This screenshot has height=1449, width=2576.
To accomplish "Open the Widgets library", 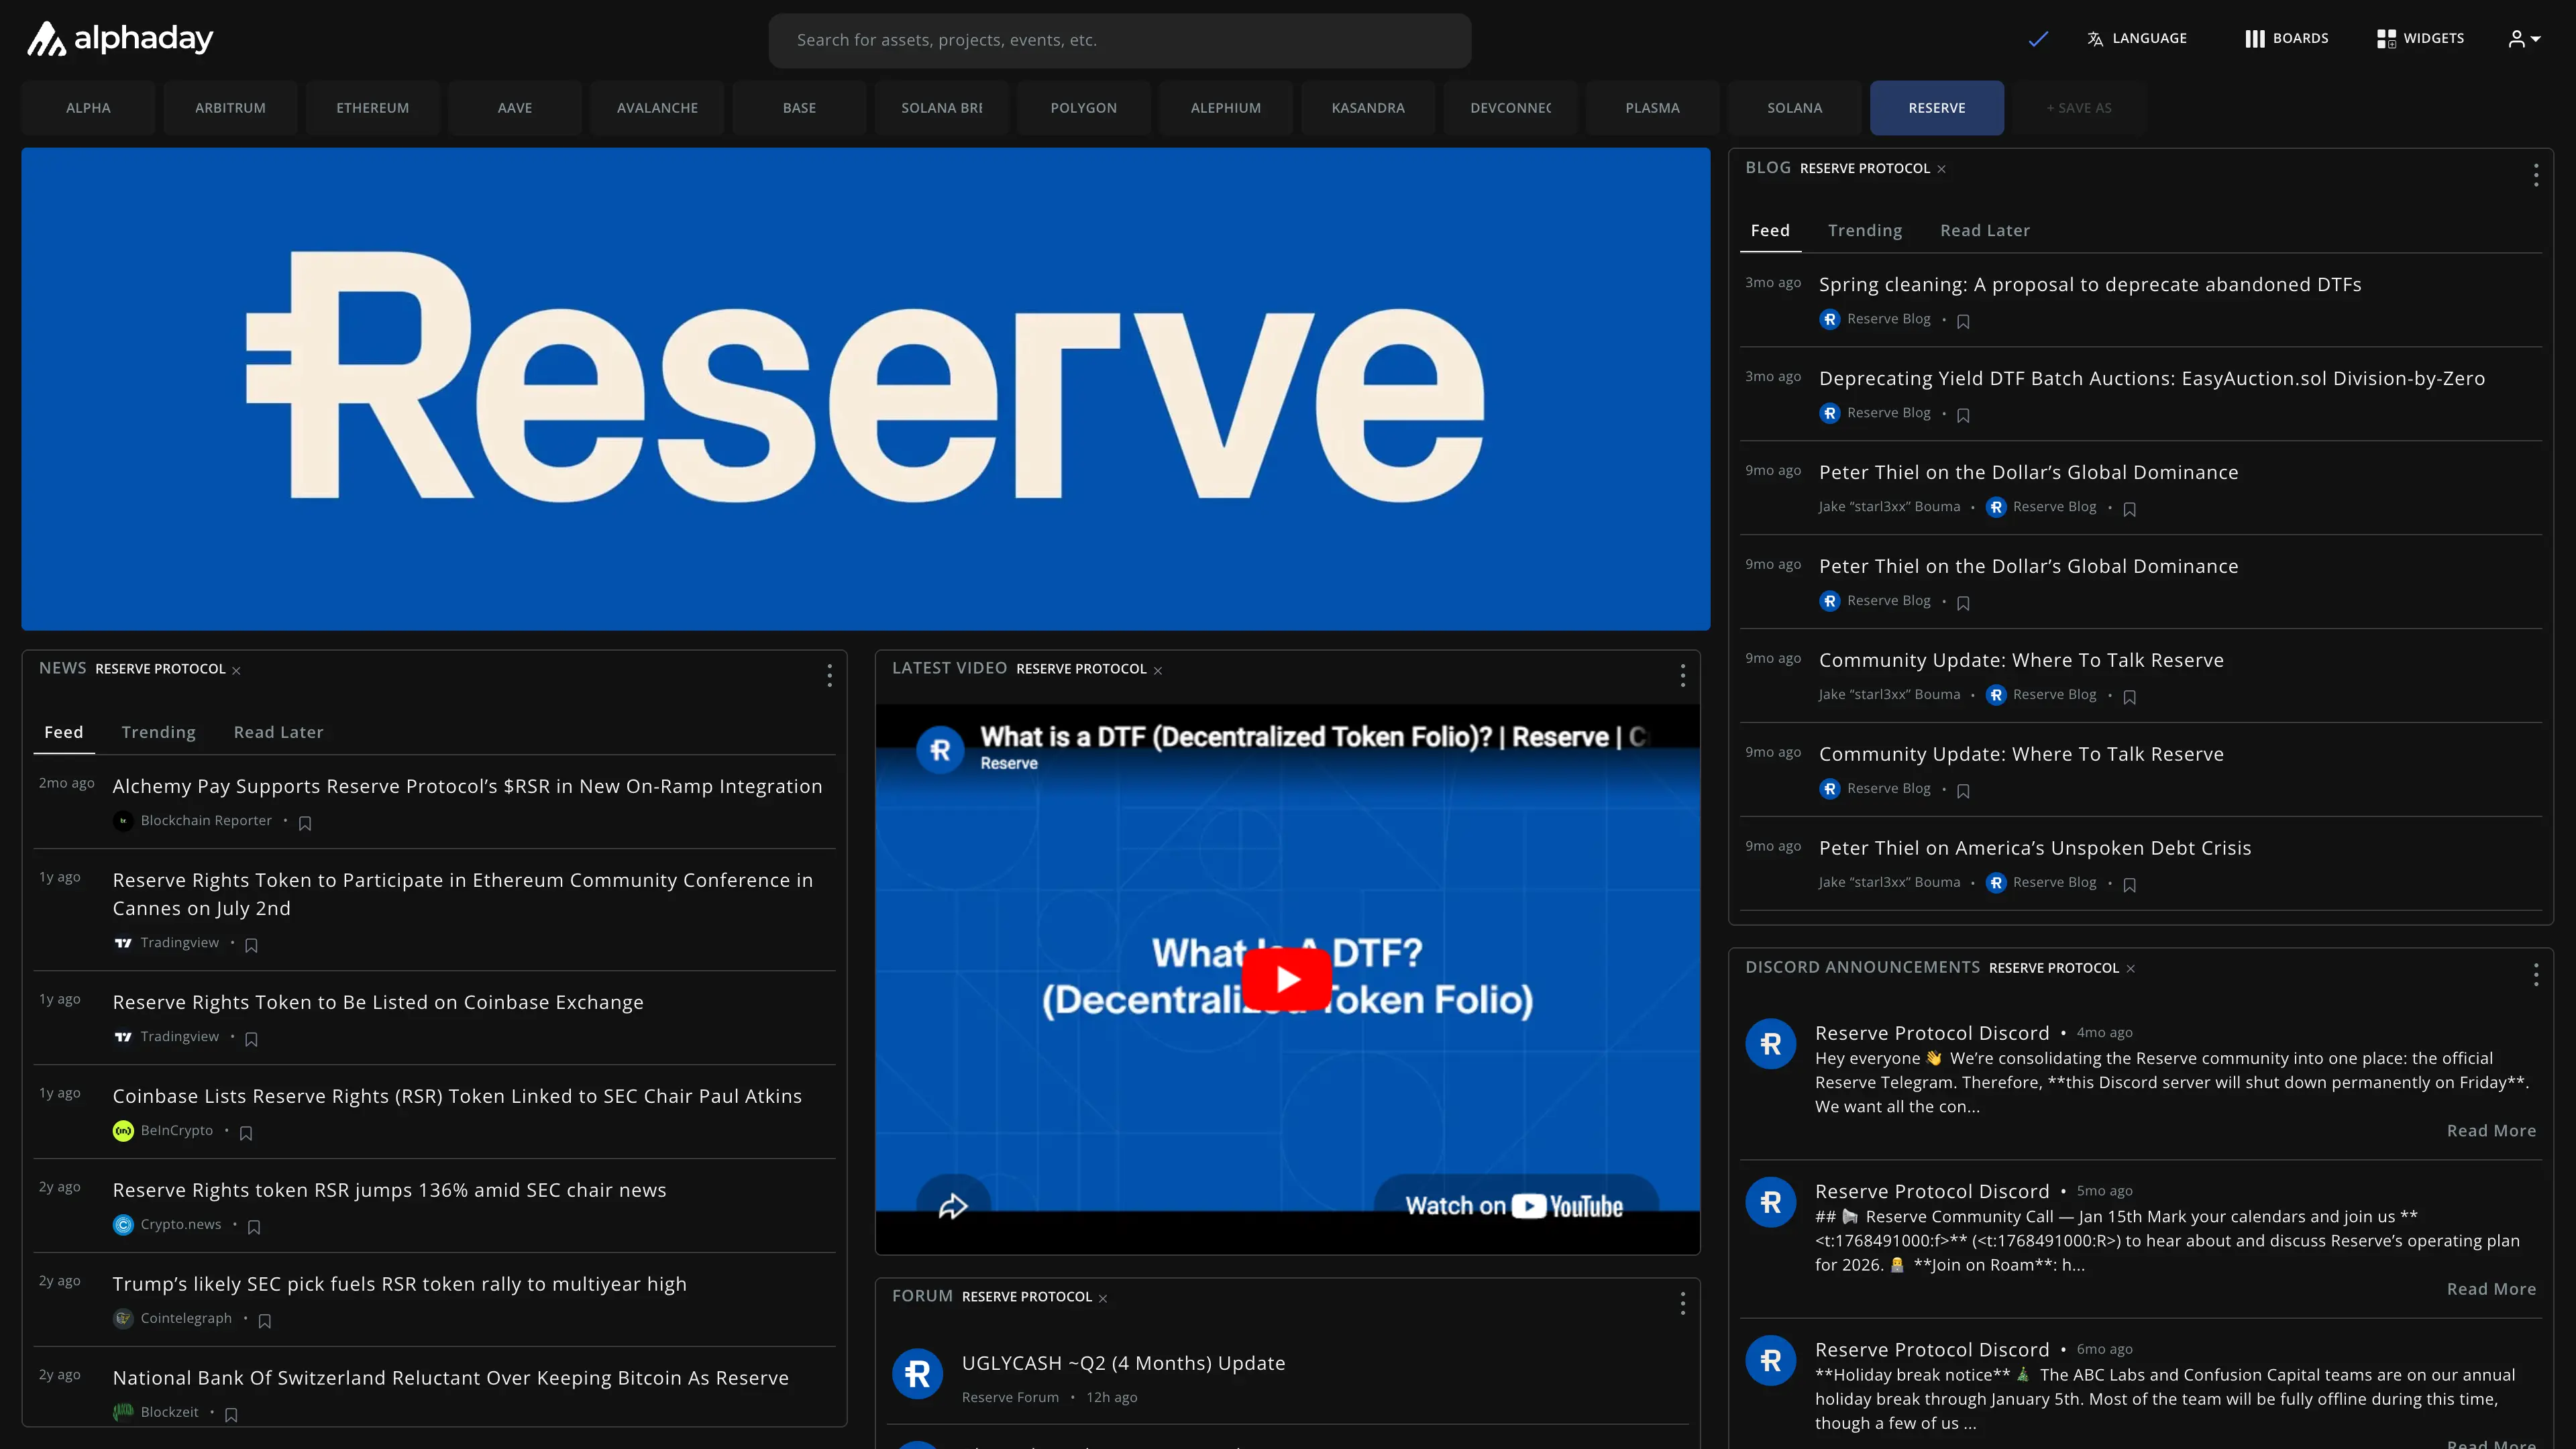I will pos(2421,39).
